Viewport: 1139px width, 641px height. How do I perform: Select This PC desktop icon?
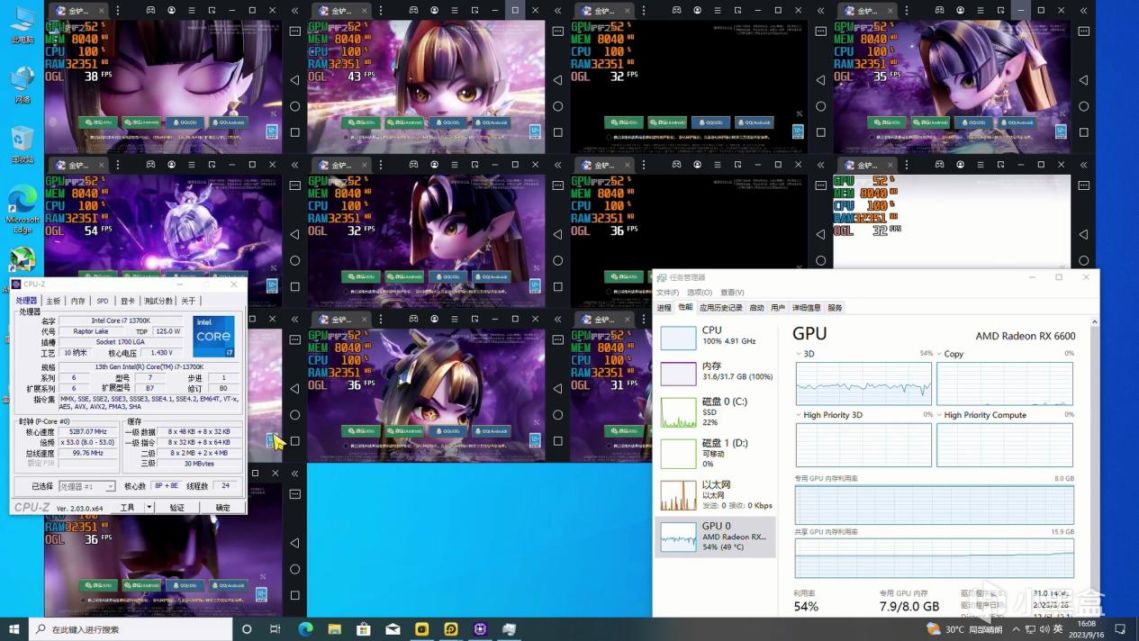22,25
